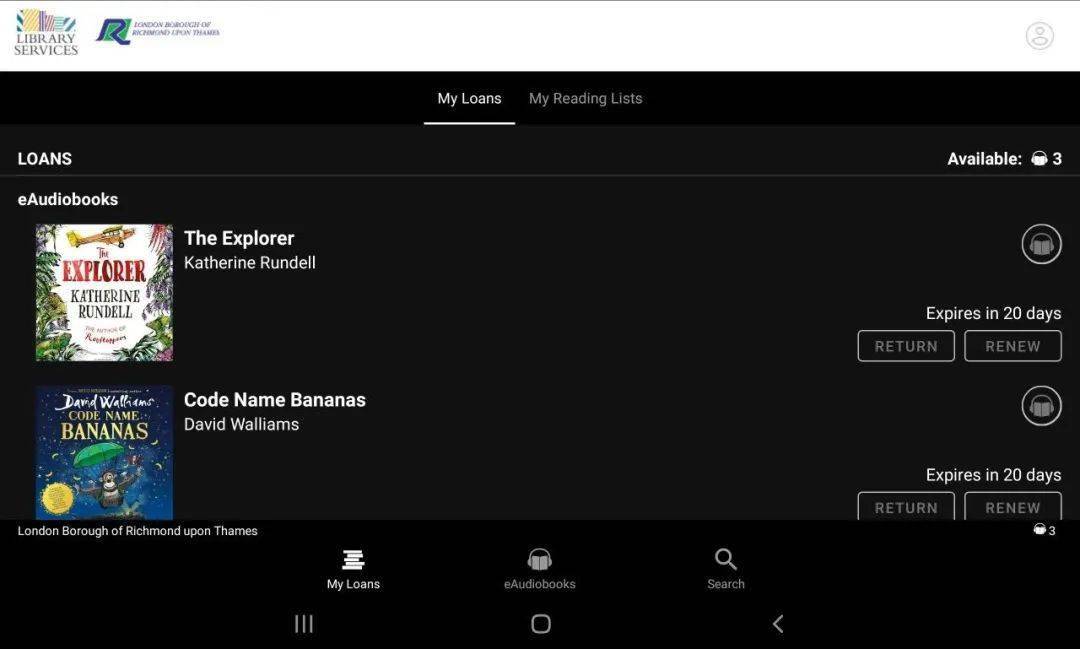Select Katherine Rundell author name

249,262
